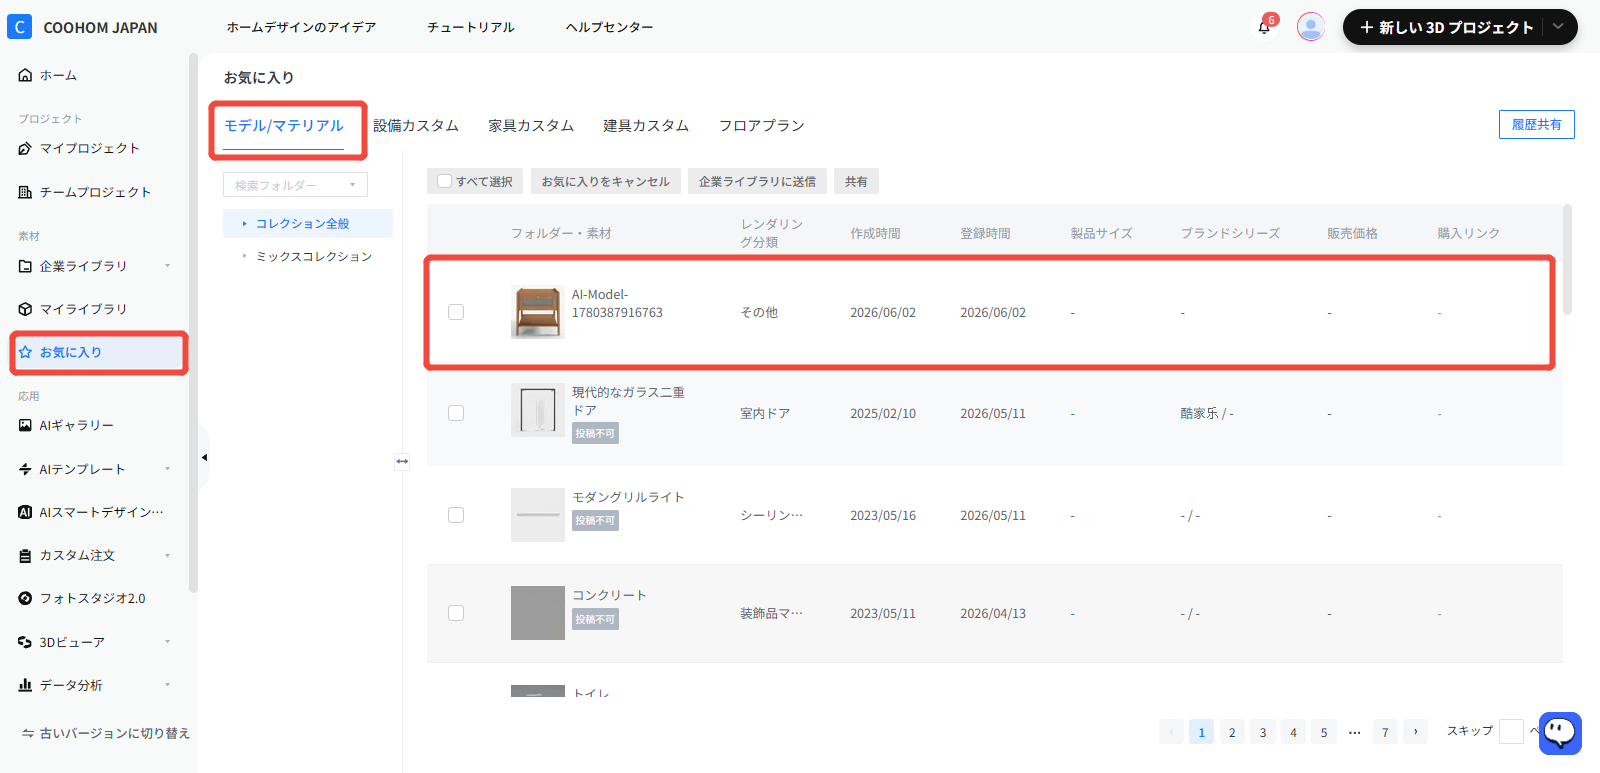This screenshot has height=773, width=1600.
Task: Switch to the 建具カスタム tab
Action: click(x=646, y=126)
